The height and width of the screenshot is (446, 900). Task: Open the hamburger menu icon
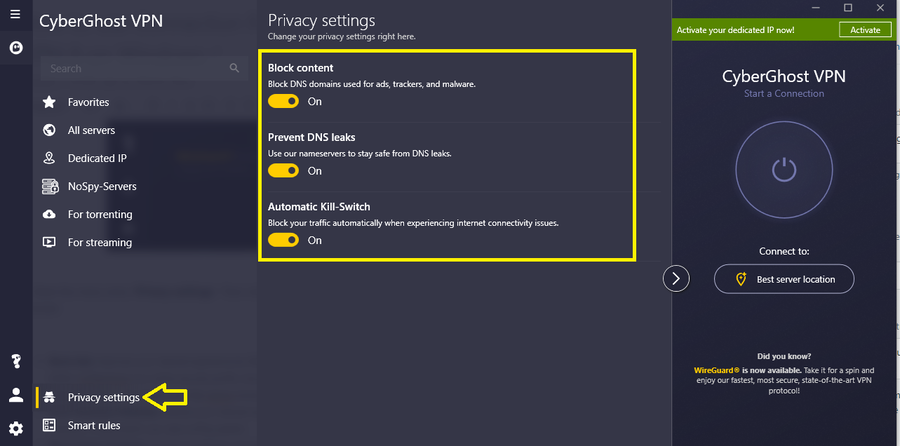[15, 16]
